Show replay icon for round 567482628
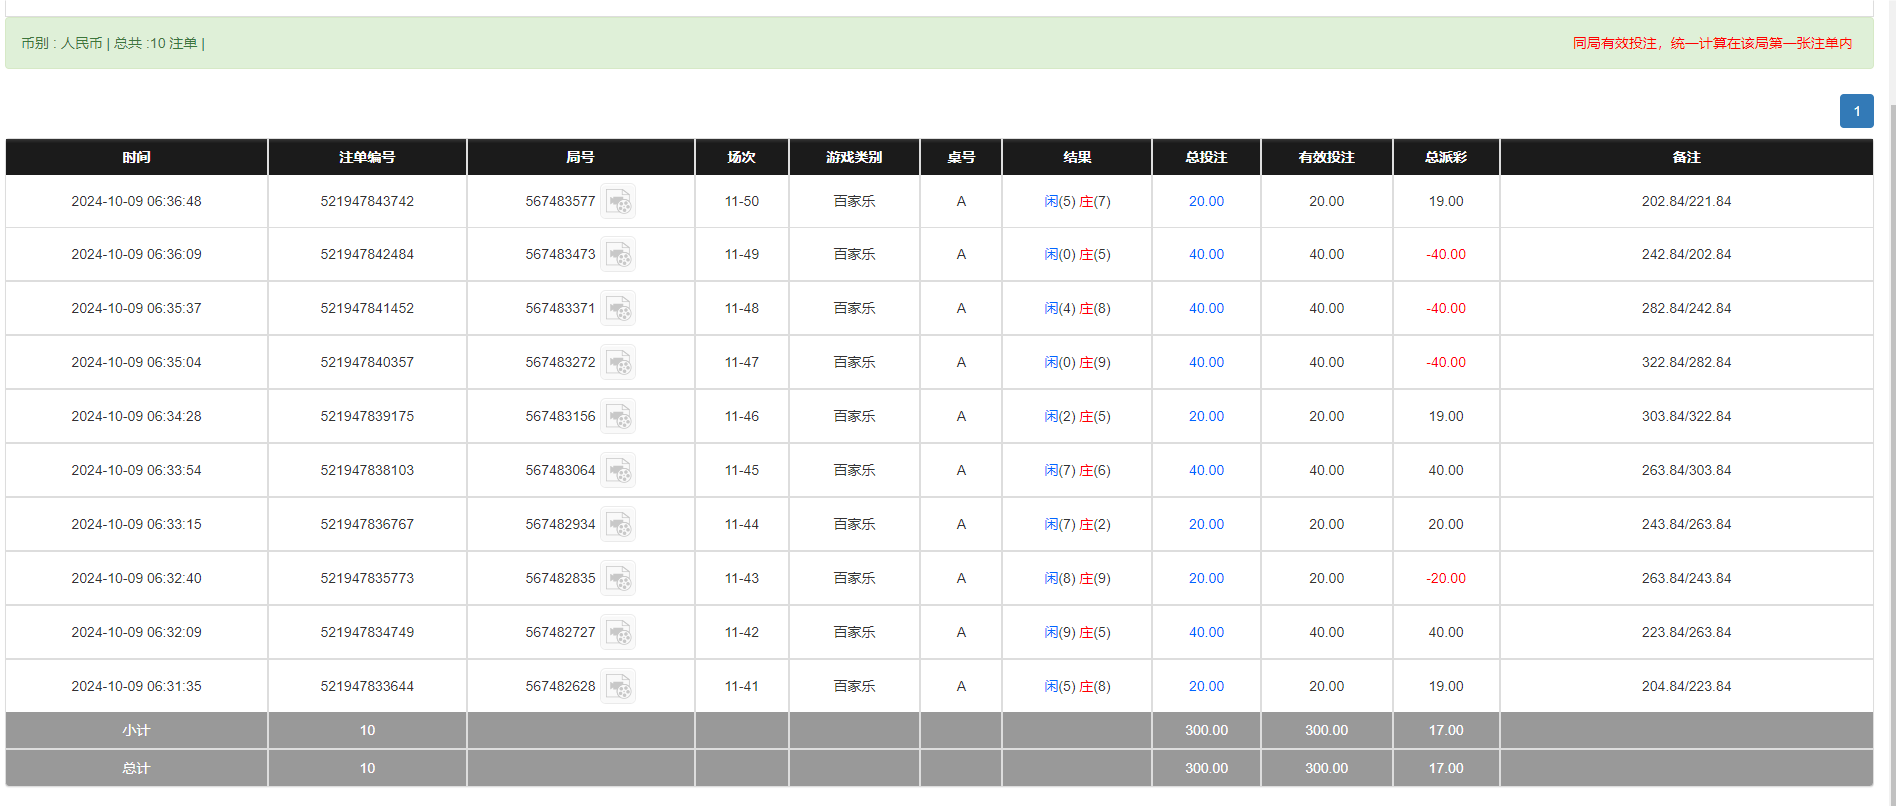This screenshot has height=806, width=1896. point(618,687)
